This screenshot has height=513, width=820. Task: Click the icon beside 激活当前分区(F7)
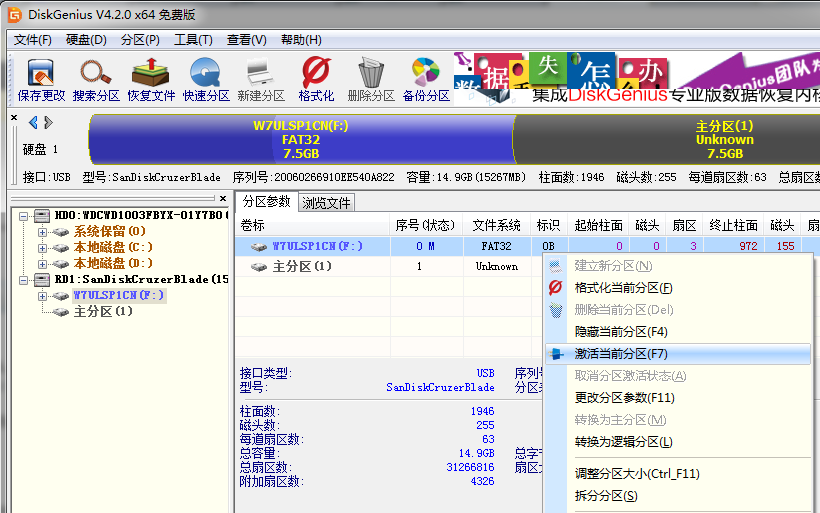pyautogui.click(x=555, y=354)
